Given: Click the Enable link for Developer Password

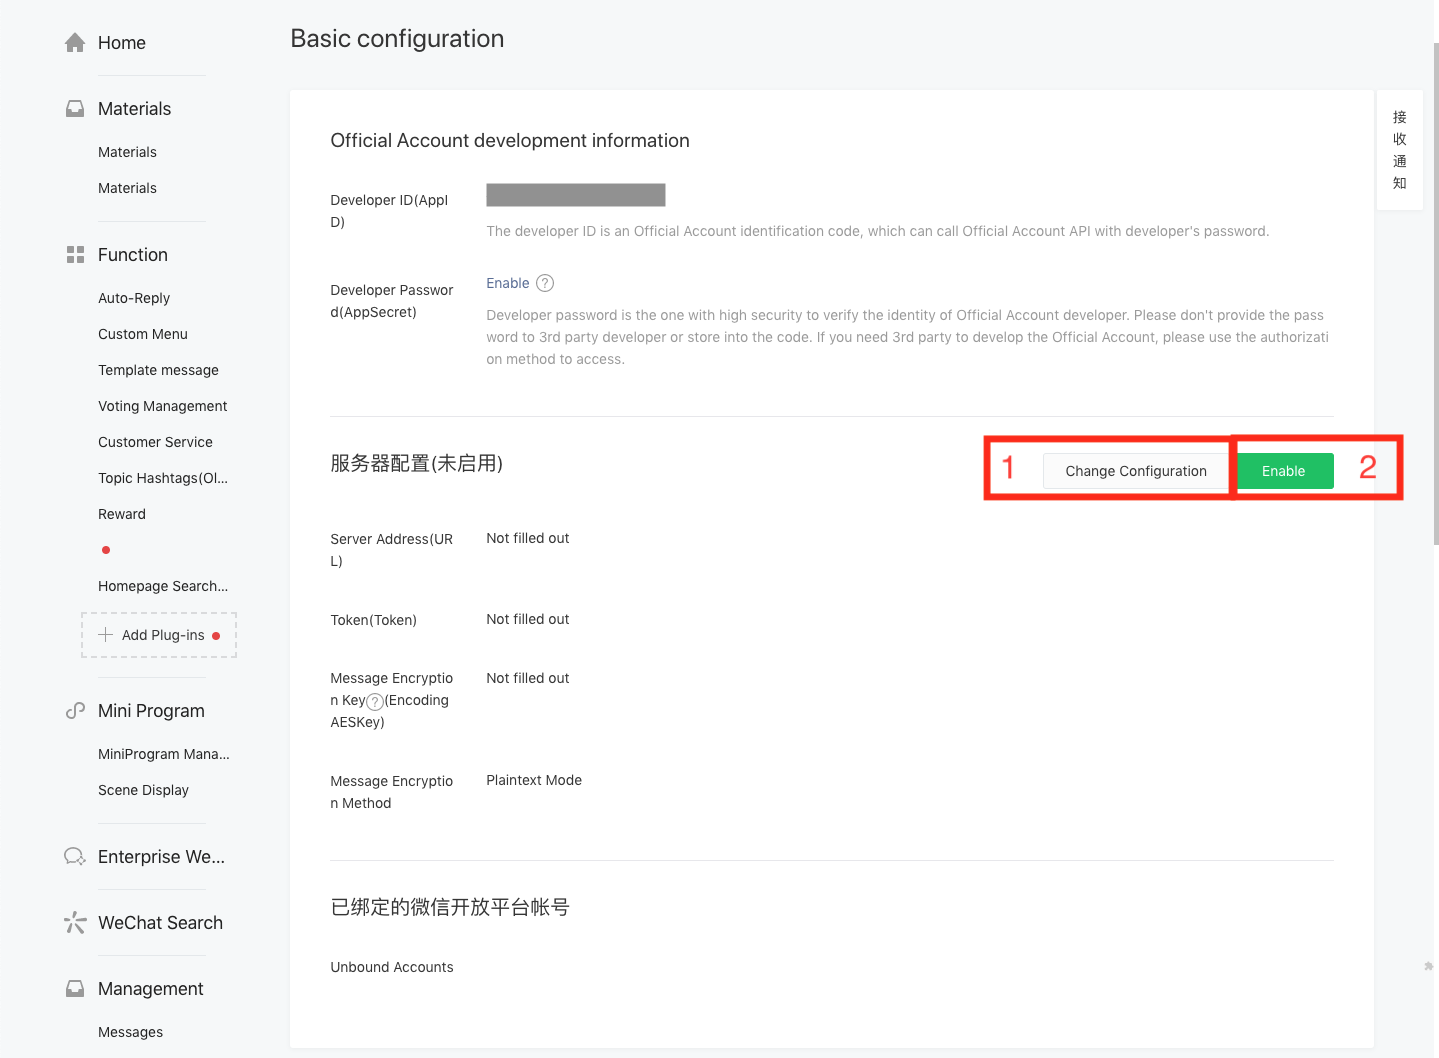Looking at the screenshot, I should coord(508,283).
